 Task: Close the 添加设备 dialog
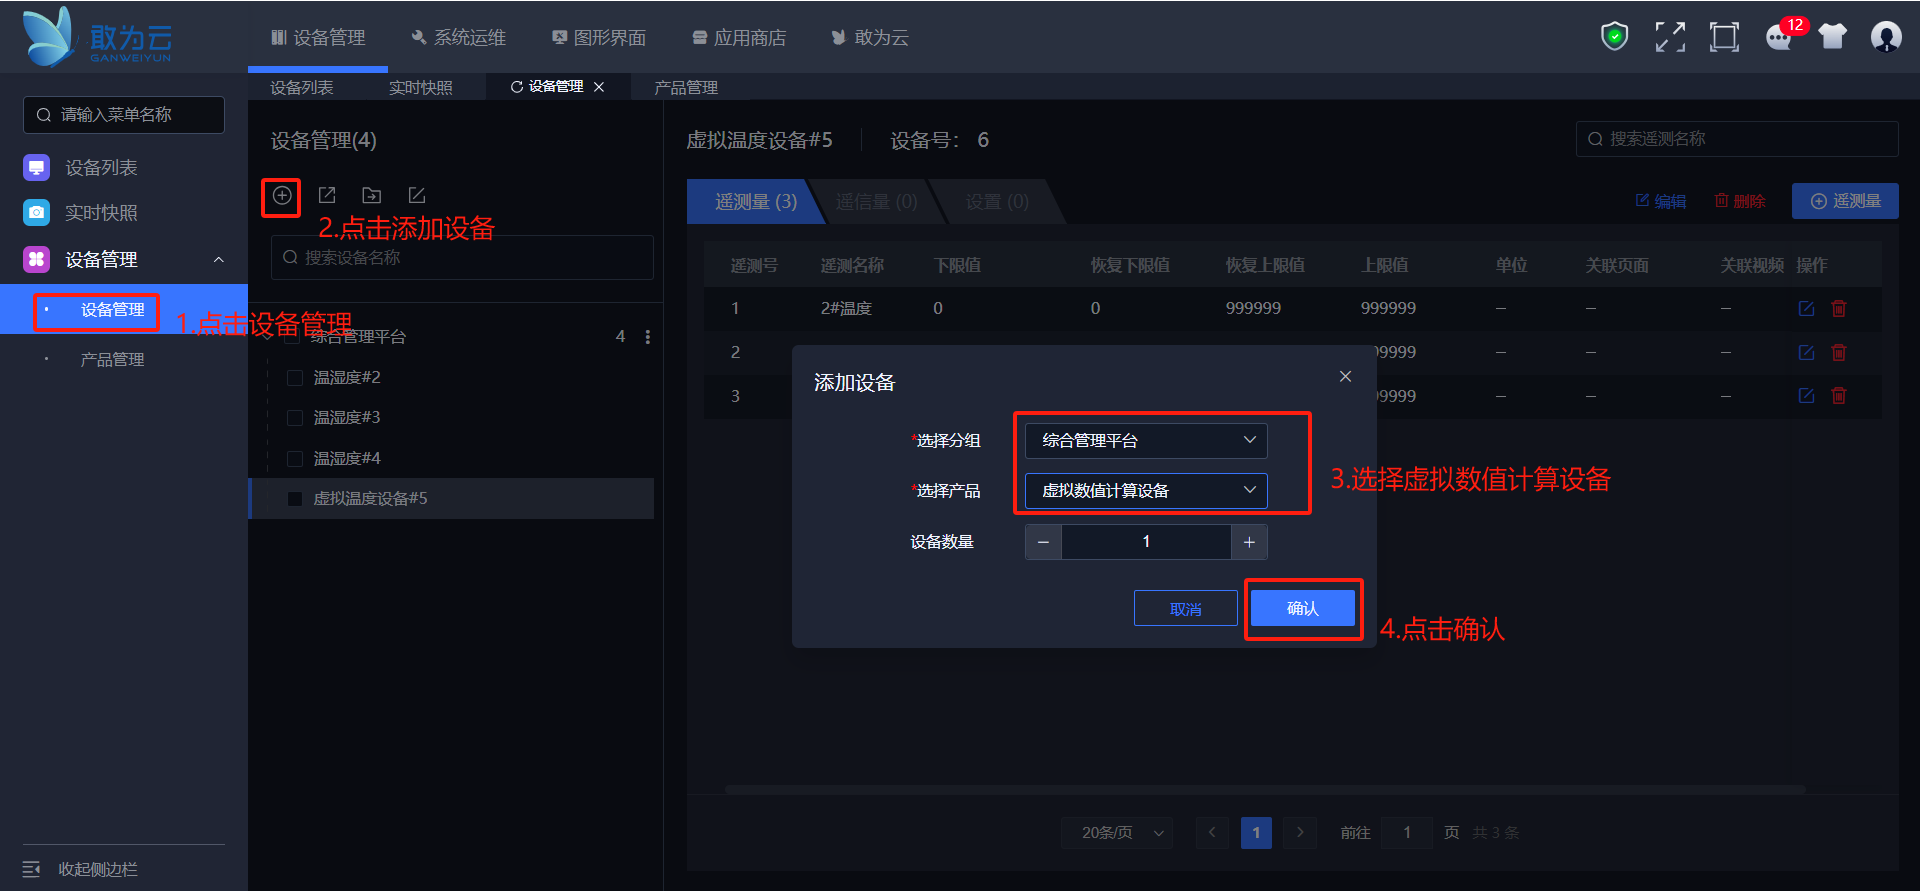click(1345, 376)
